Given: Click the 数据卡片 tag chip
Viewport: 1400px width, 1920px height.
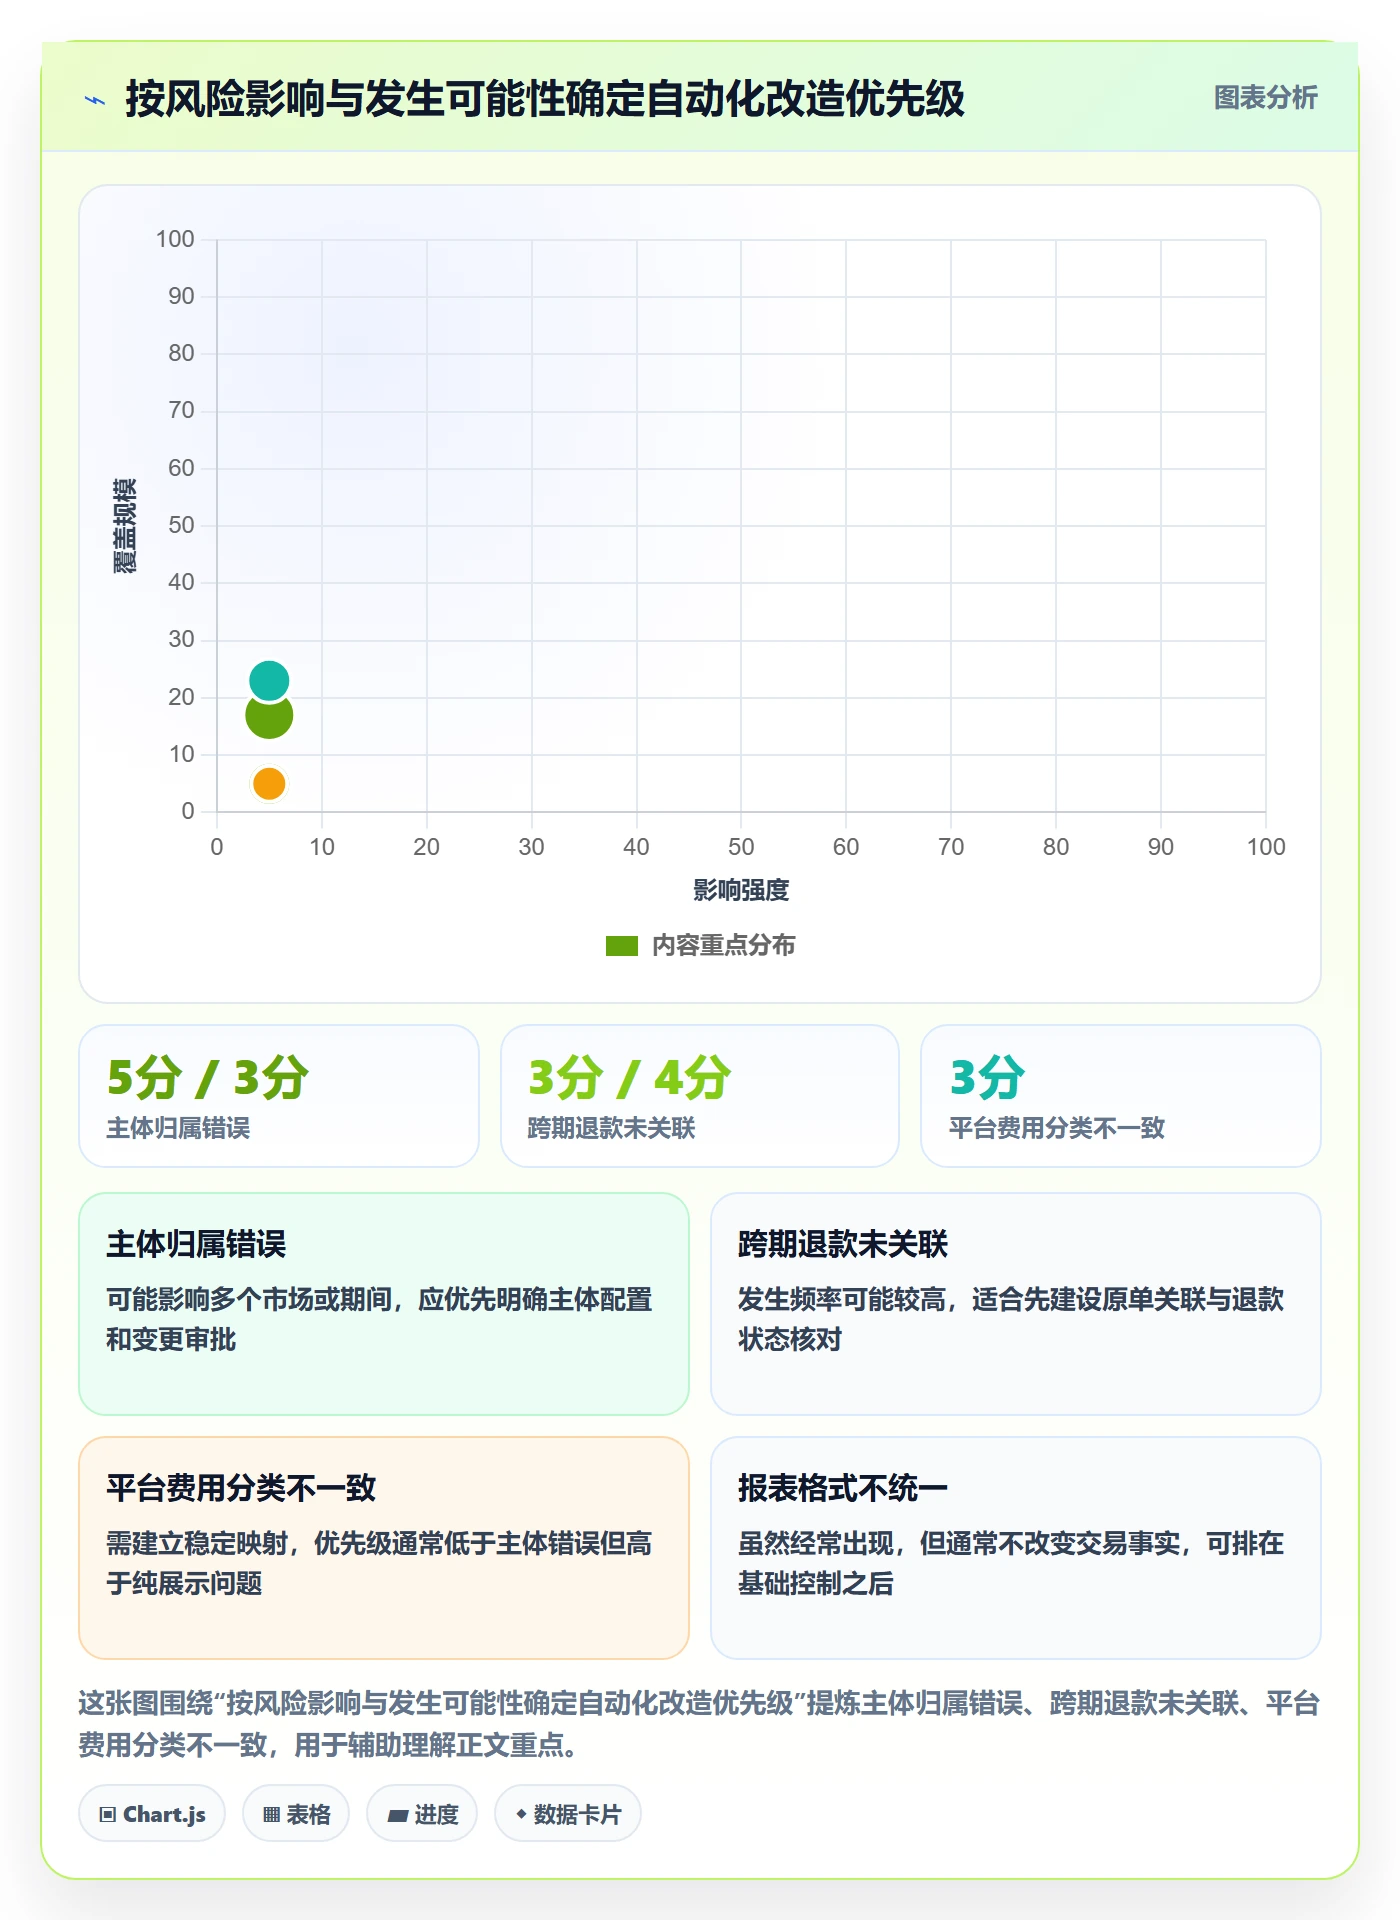Looking at the screenshot, I should [x=568, y=1814].
